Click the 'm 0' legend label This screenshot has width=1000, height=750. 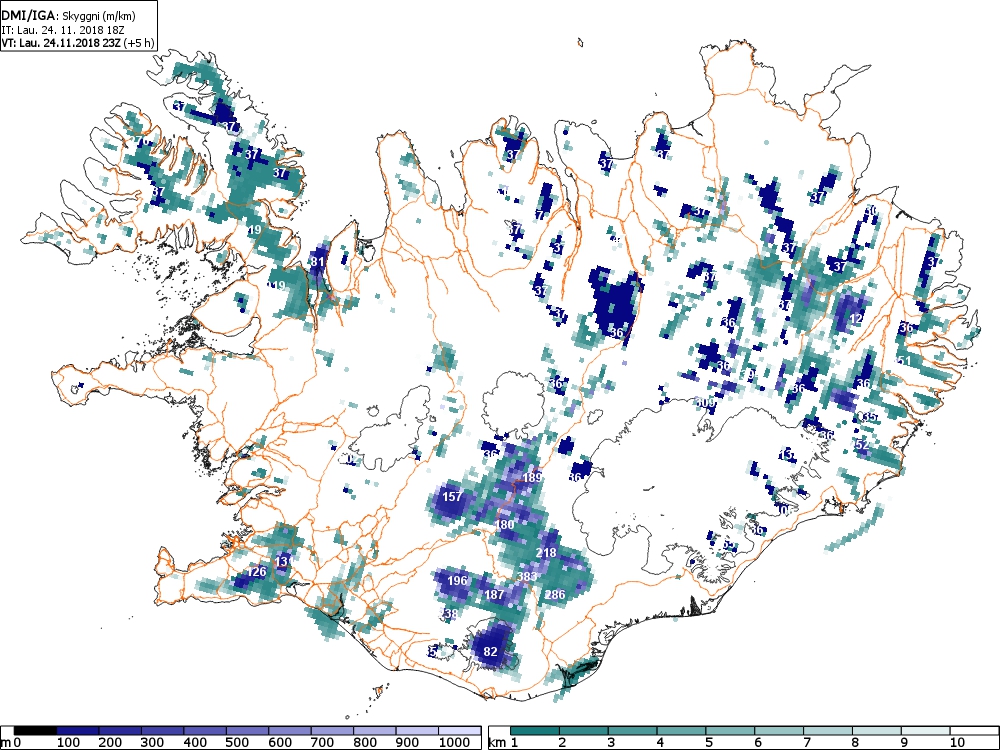(x=11, y=743)
